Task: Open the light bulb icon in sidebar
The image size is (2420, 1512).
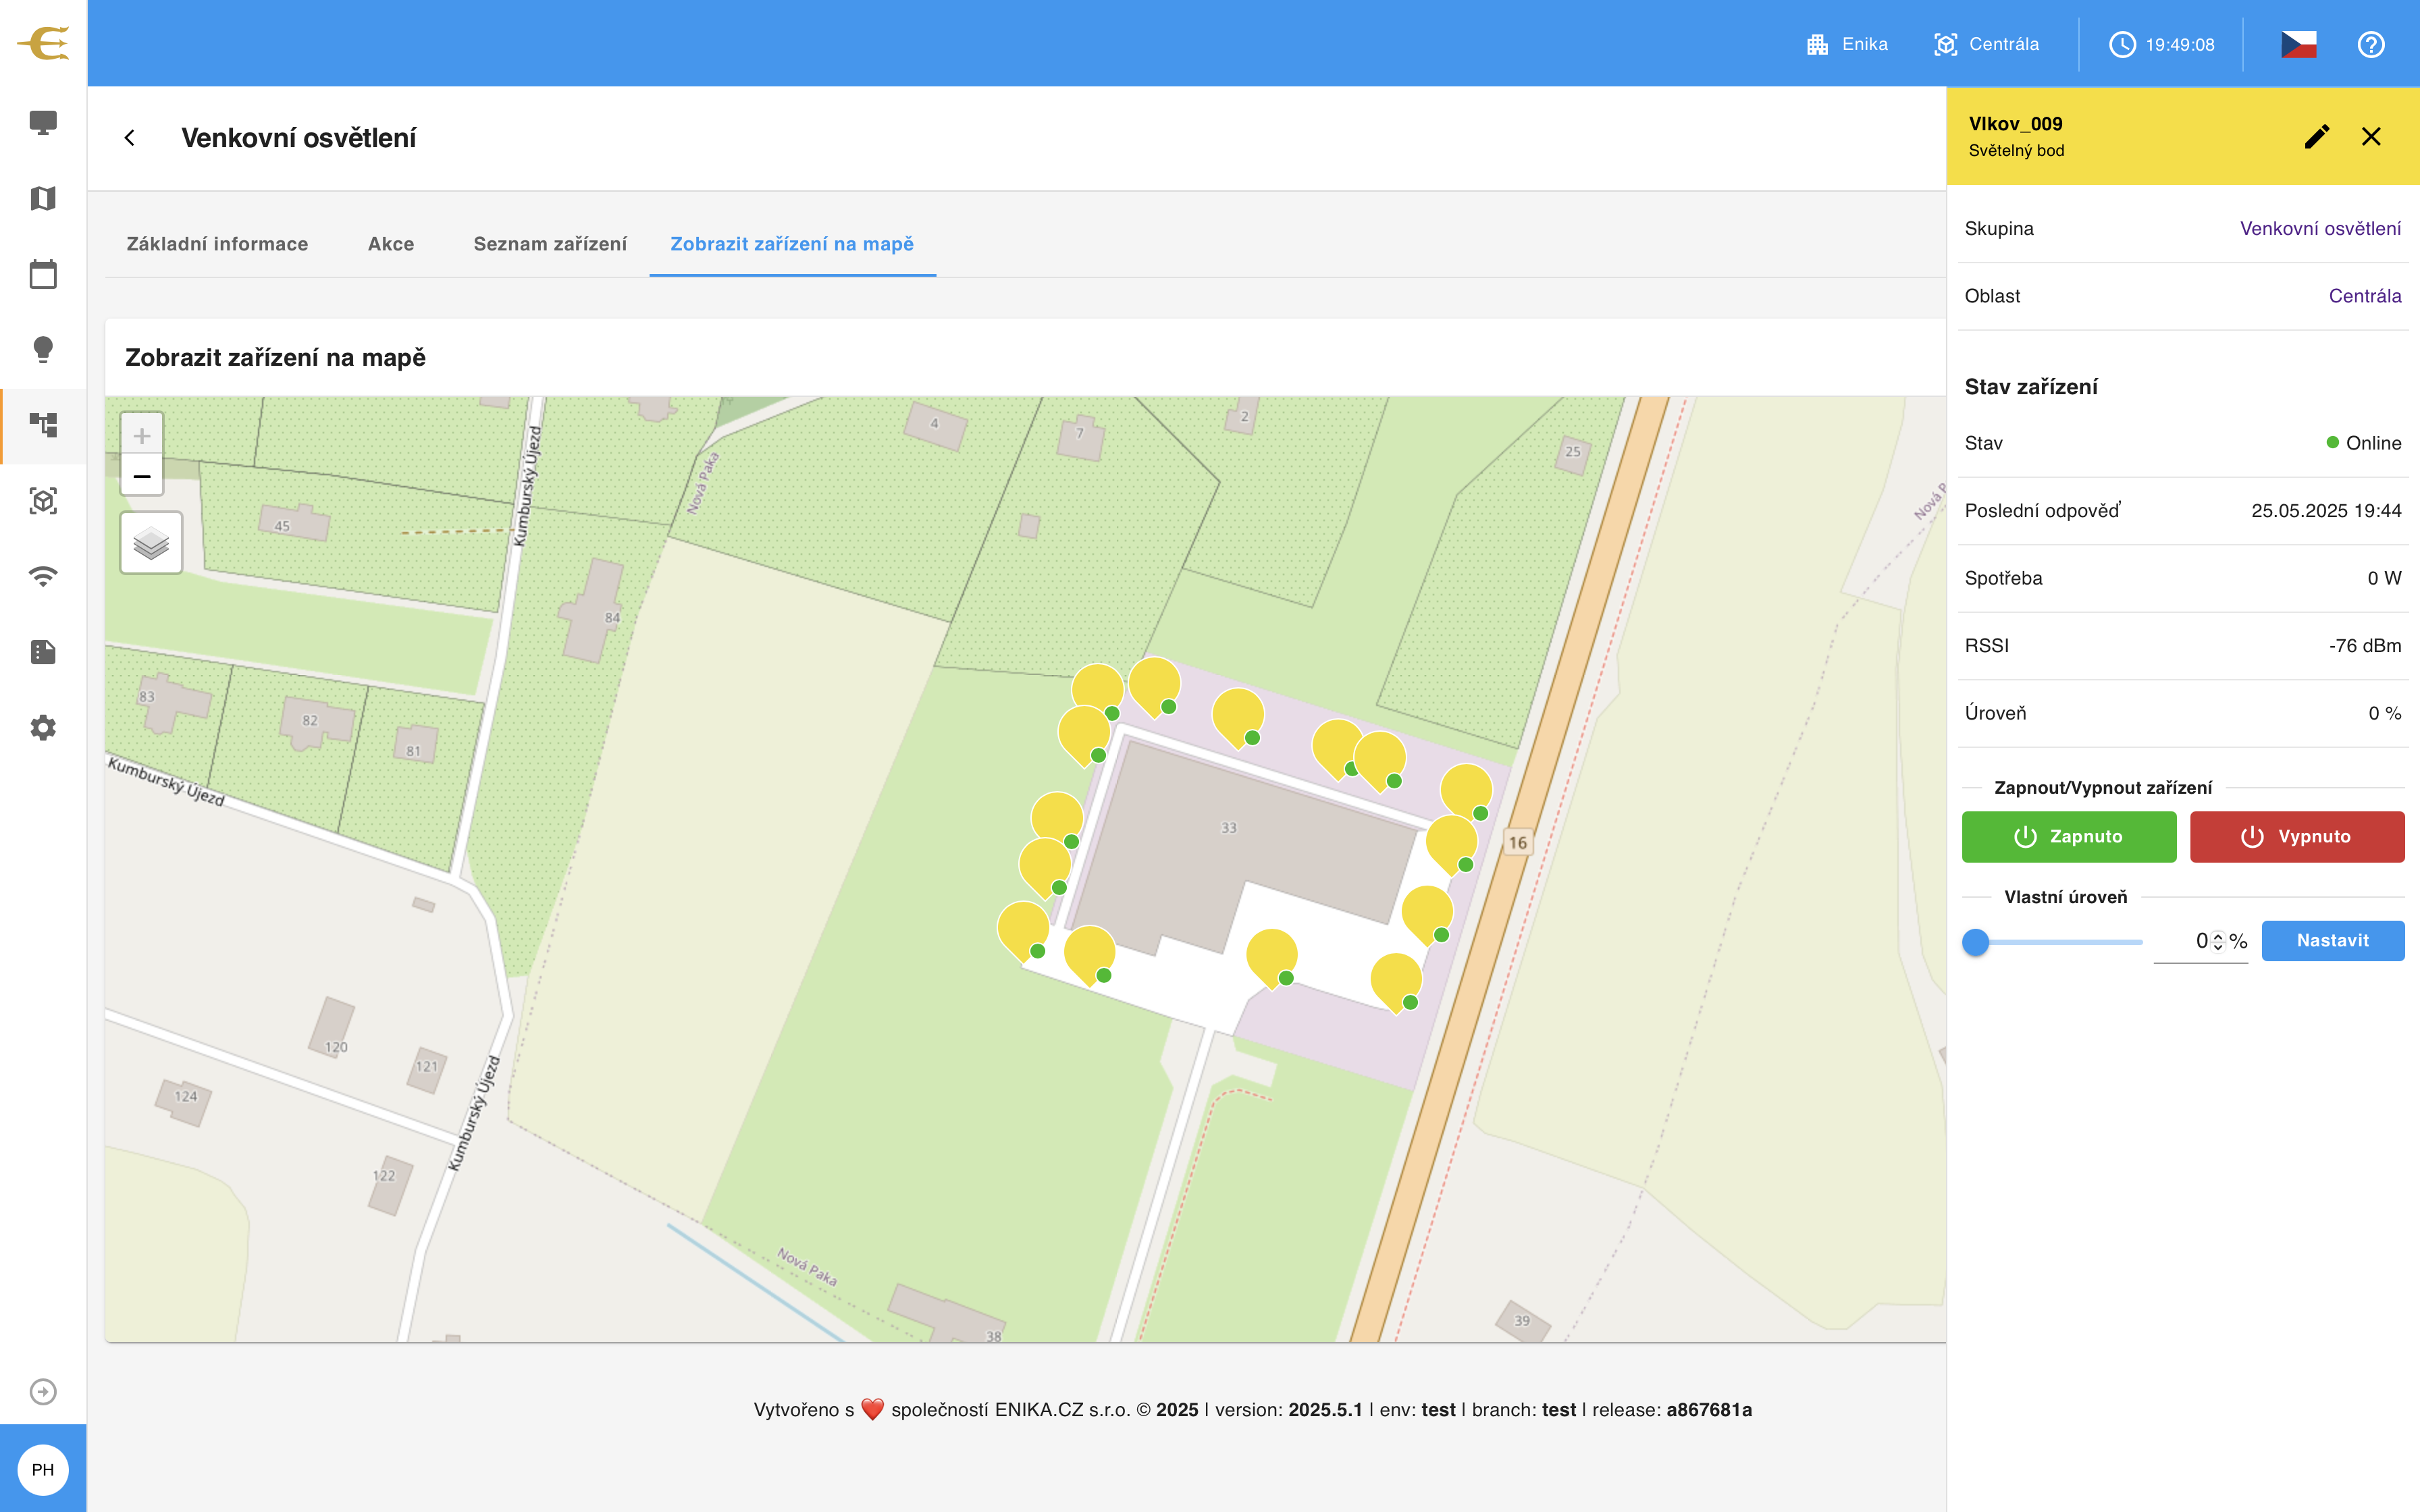Action: (x=43, y=349)
